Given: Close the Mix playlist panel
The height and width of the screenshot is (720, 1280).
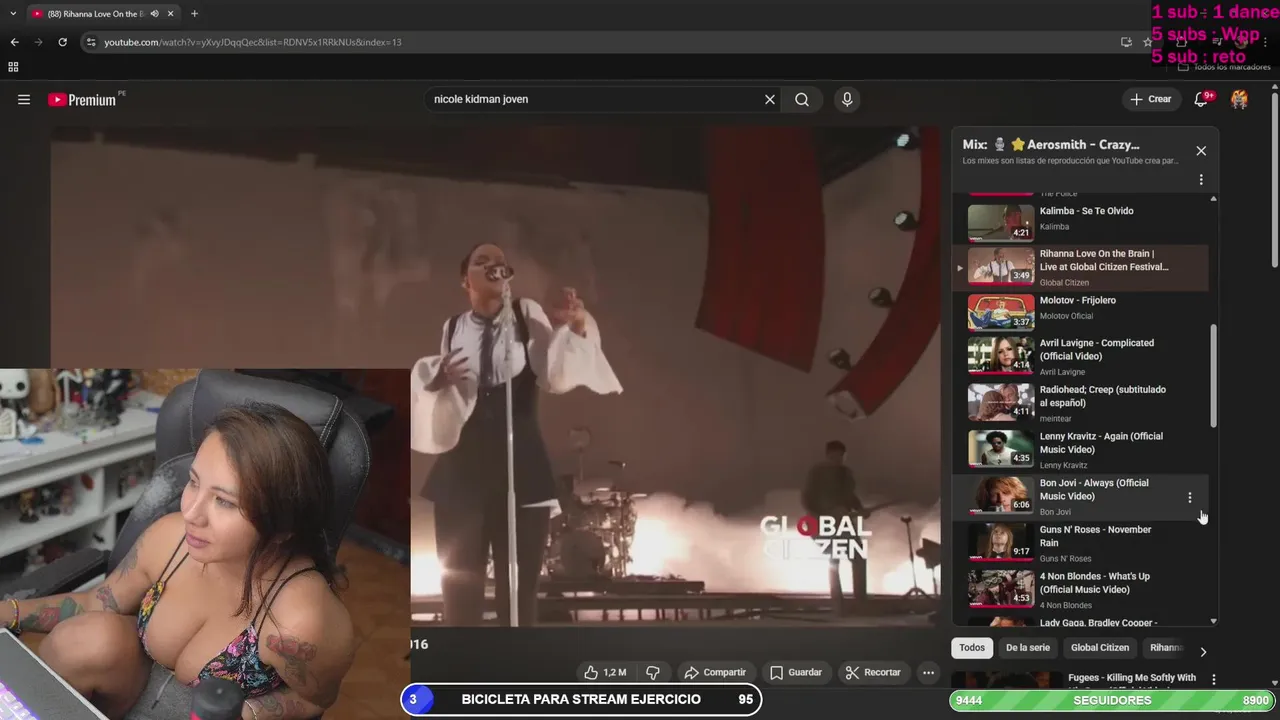Looking at the screenshot, I should (1201, 151).
